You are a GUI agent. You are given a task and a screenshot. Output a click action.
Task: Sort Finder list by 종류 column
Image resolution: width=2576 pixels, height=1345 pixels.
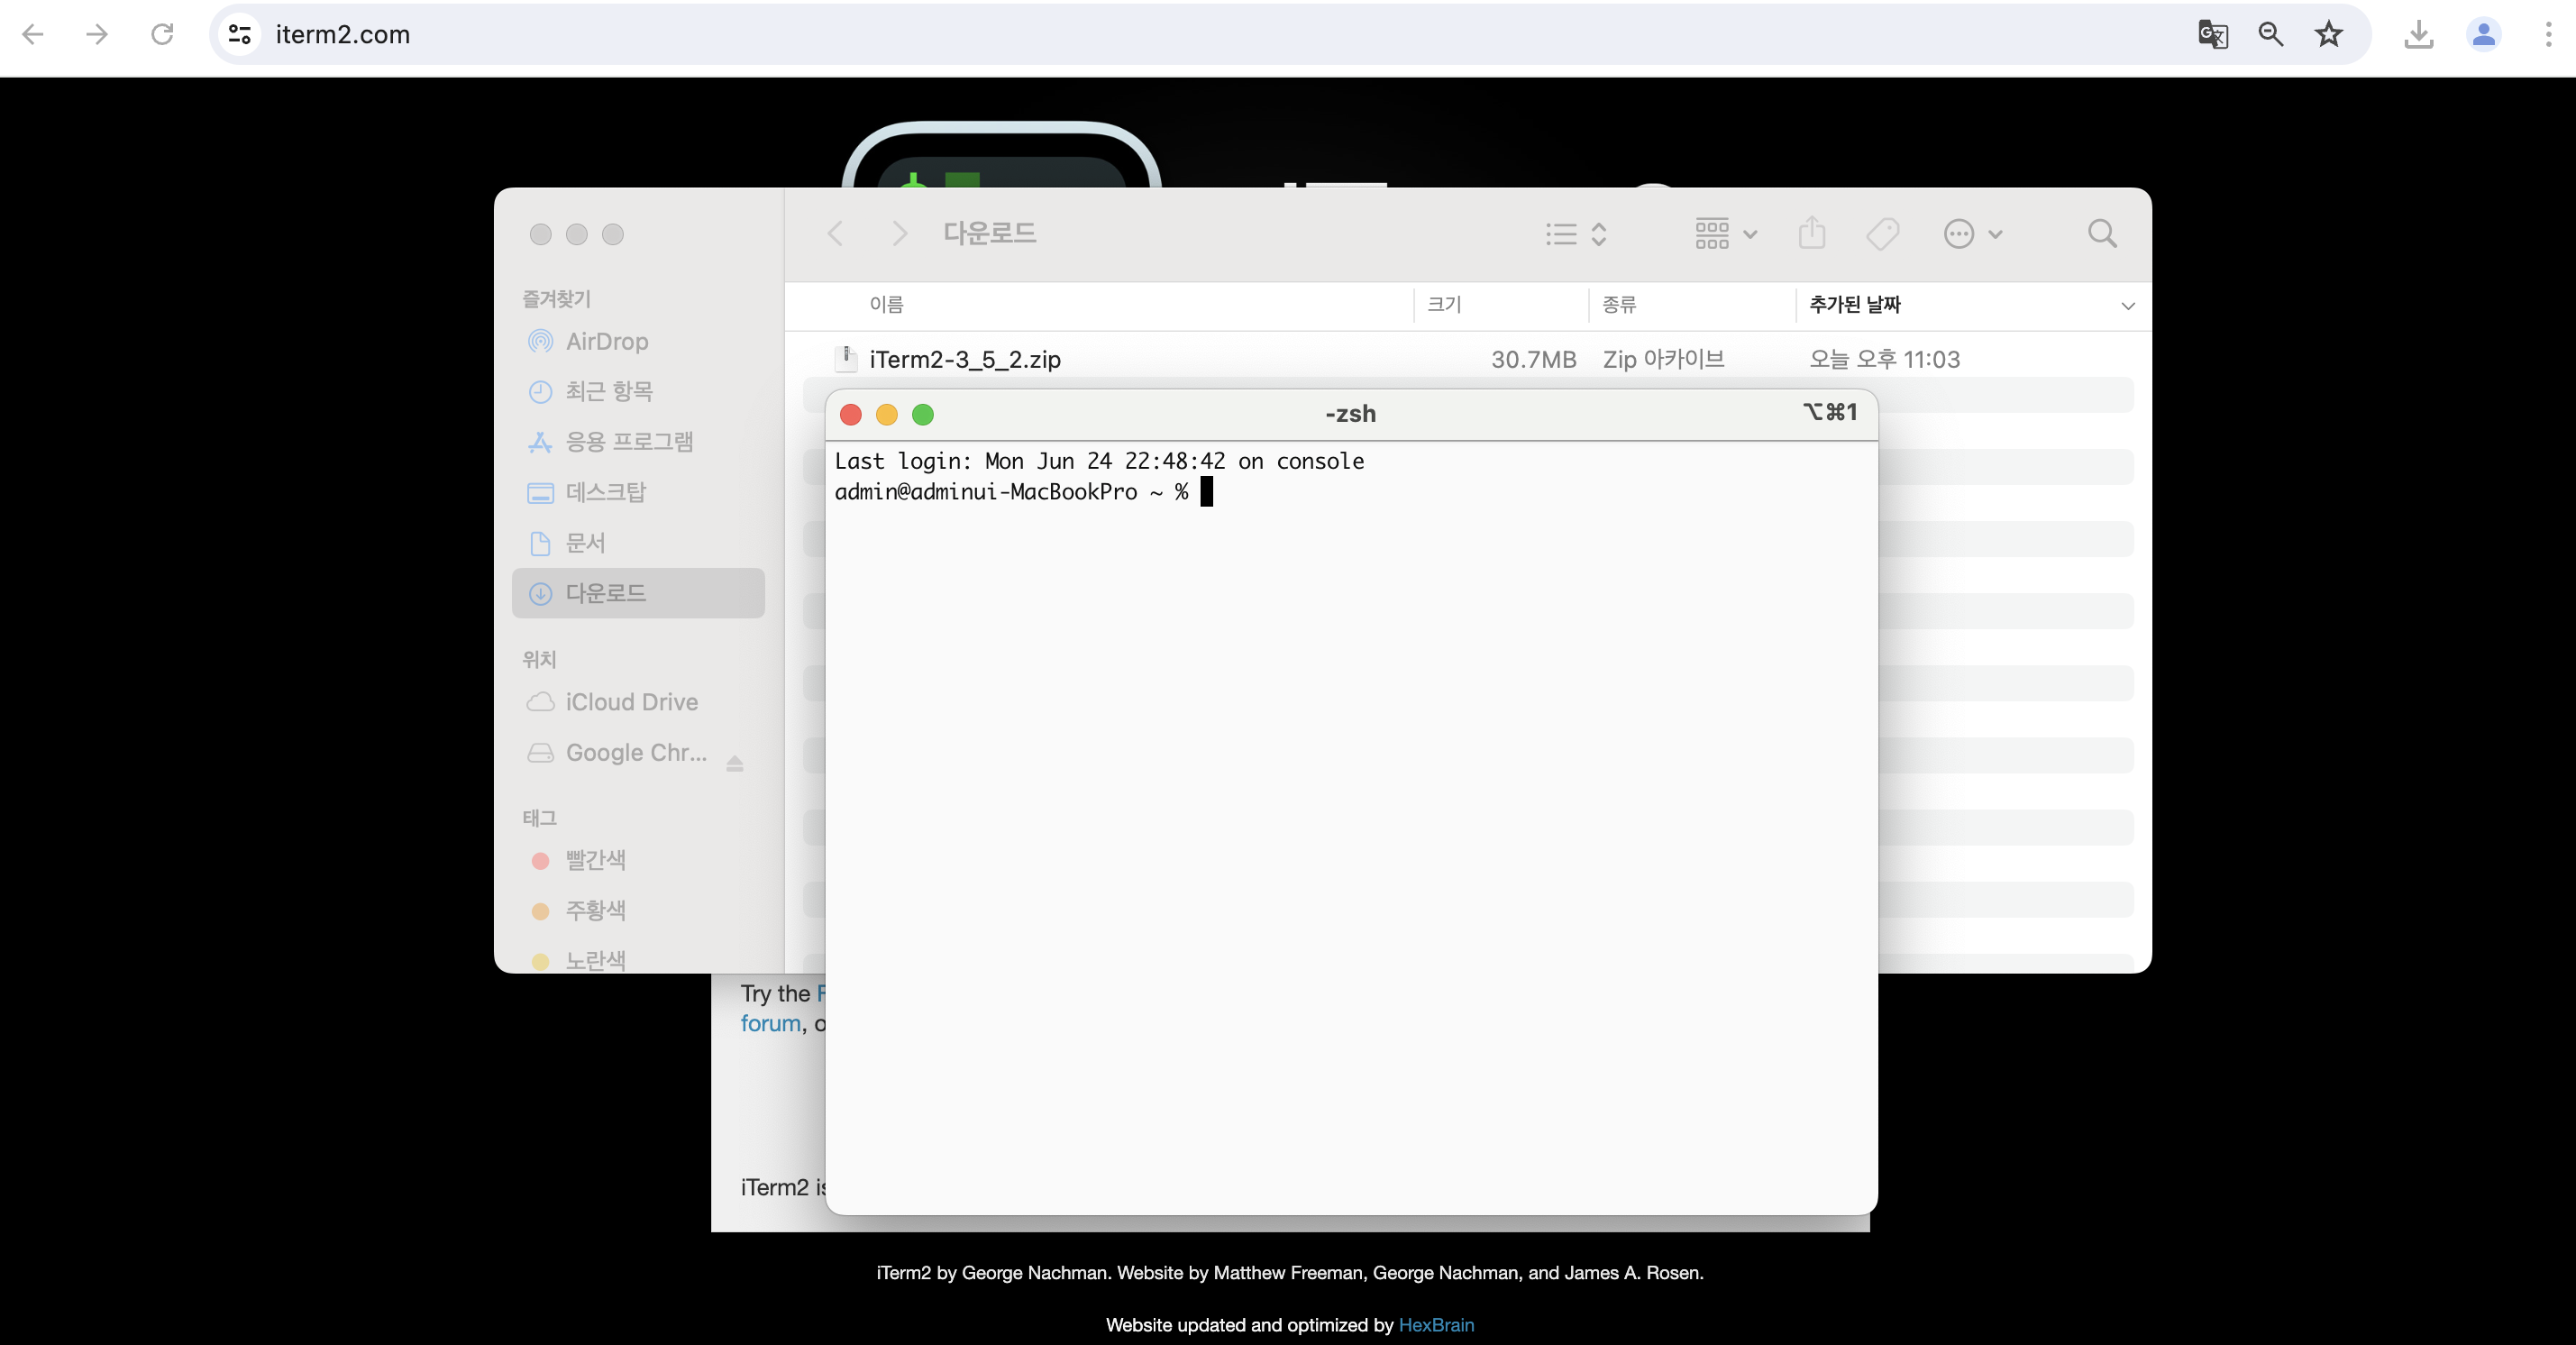(x=1619, y=305)
